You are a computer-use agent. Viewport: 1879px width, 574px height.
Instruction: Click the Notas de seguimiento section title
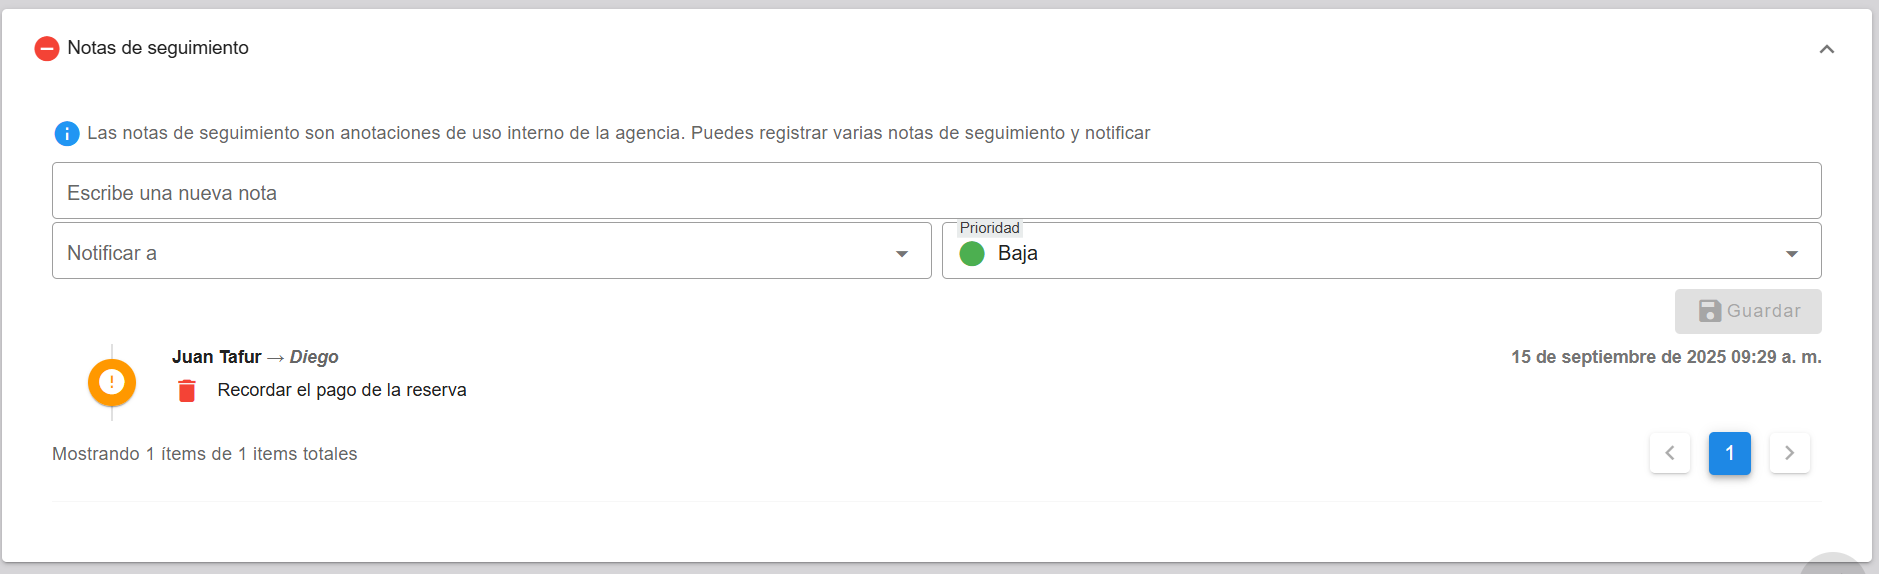coord(158,48)
